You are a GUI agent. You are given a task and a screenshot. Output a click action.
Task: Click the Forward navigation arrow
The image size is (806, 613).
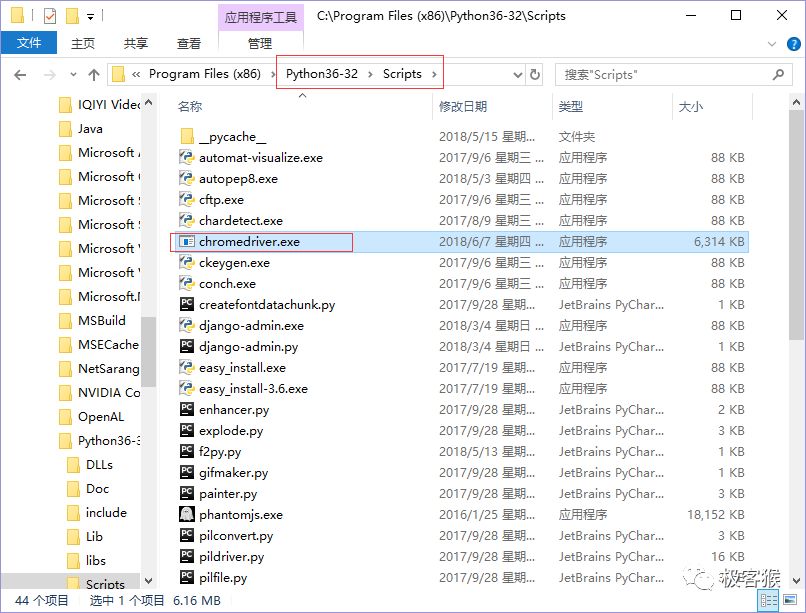(49, 75)
